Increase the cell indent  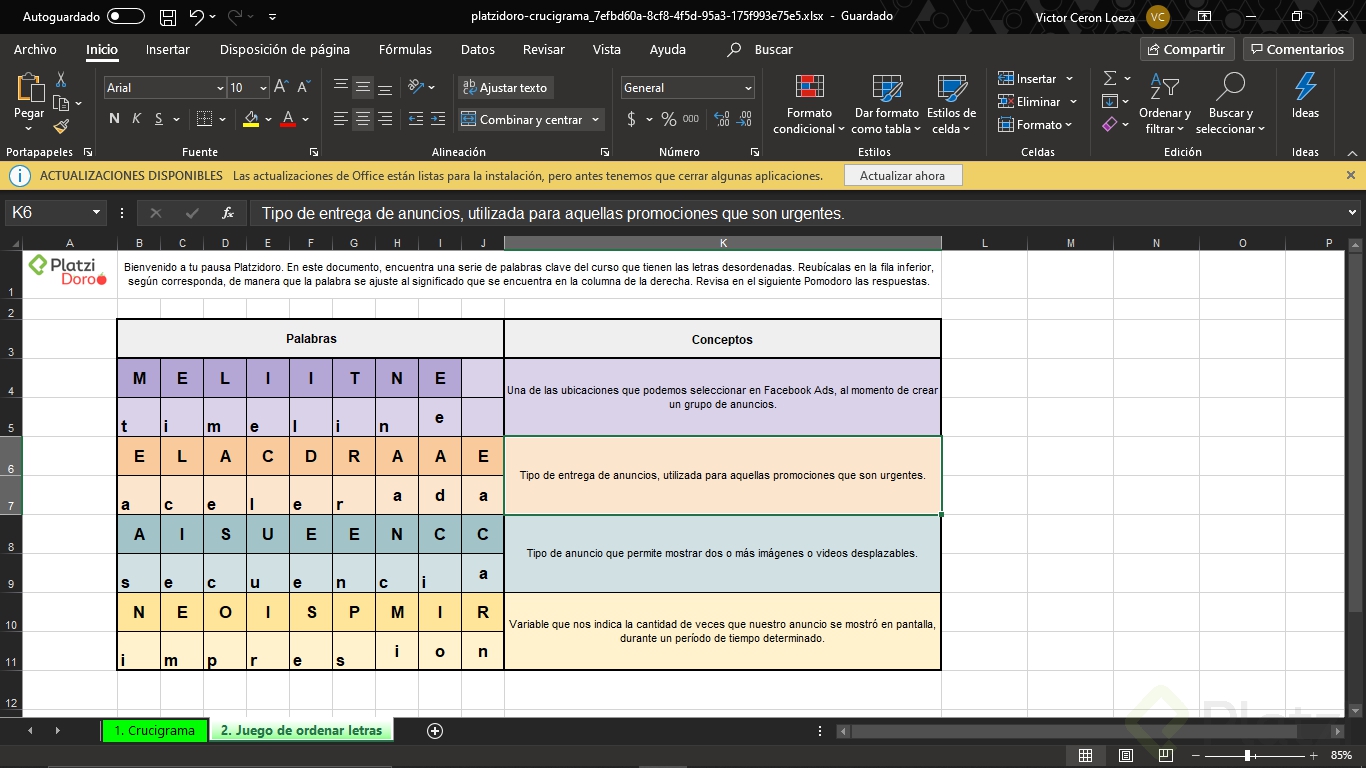(x=438, y=119)
